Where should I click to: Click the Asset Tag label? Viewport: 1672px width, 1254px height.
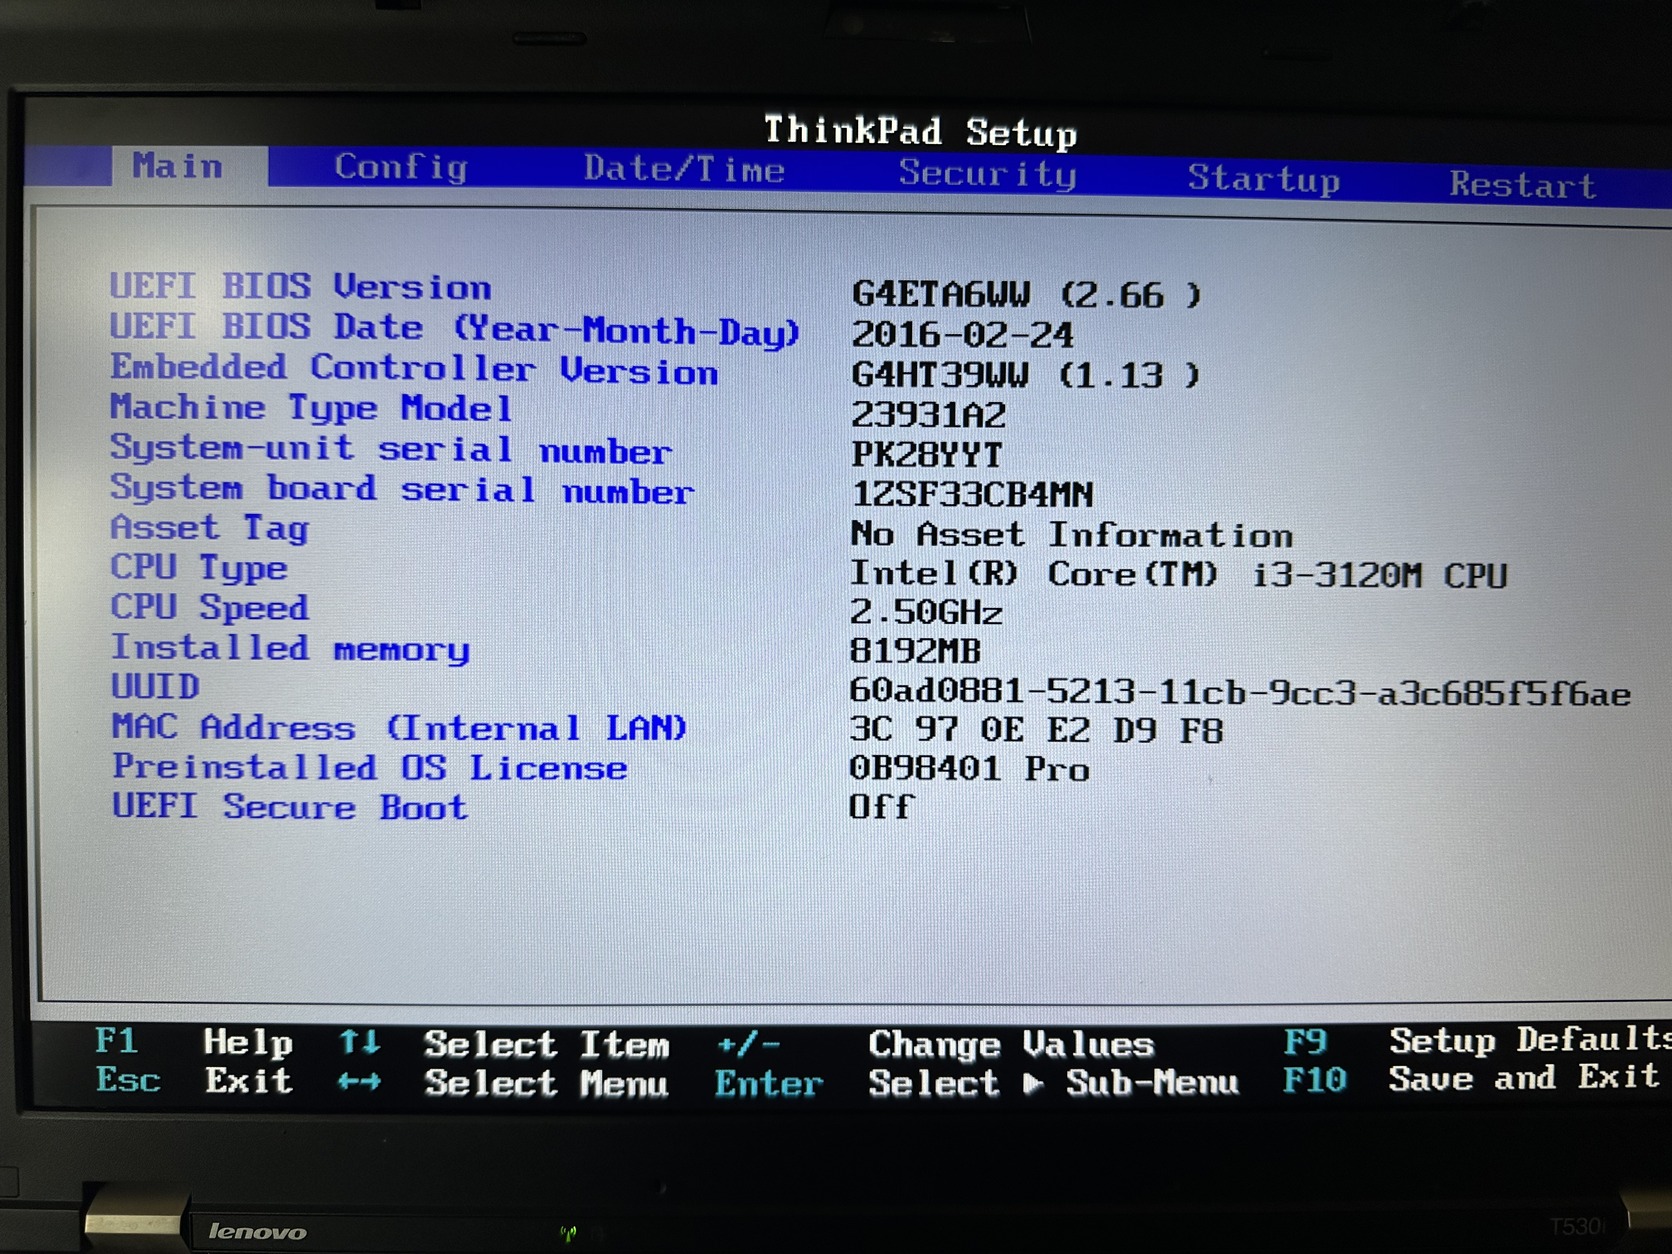[x=209, y=528]
